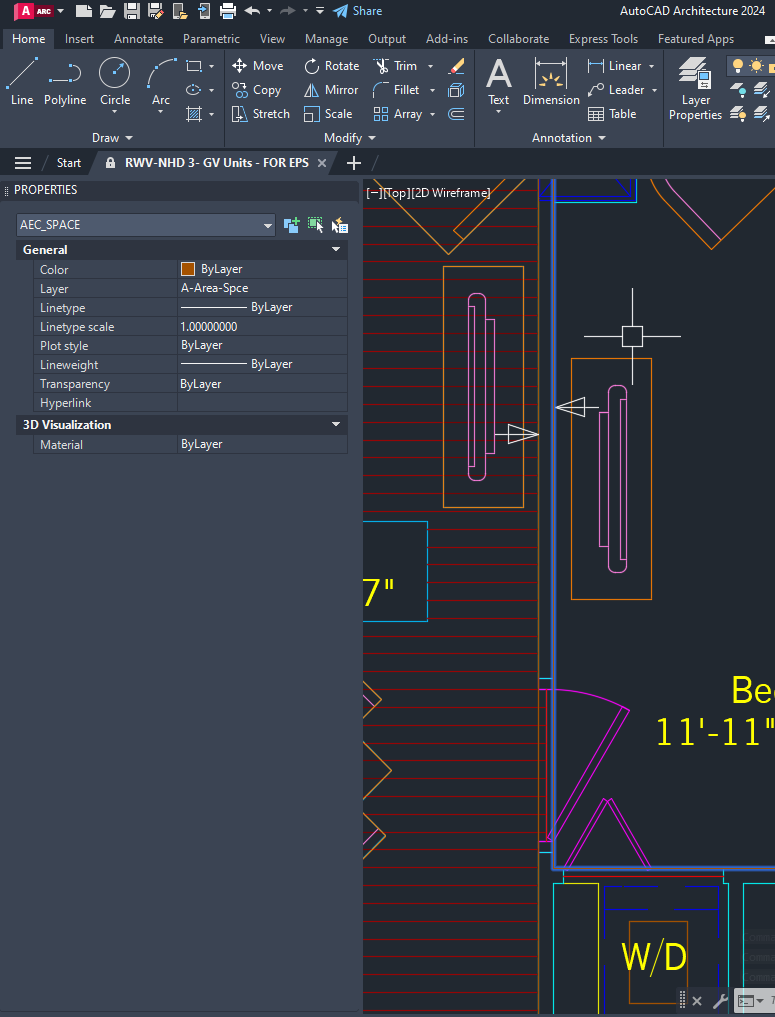Viewport: 775px width, 1017px height.
Task: Activate the Dimension tool
Action: click(551, 81)
